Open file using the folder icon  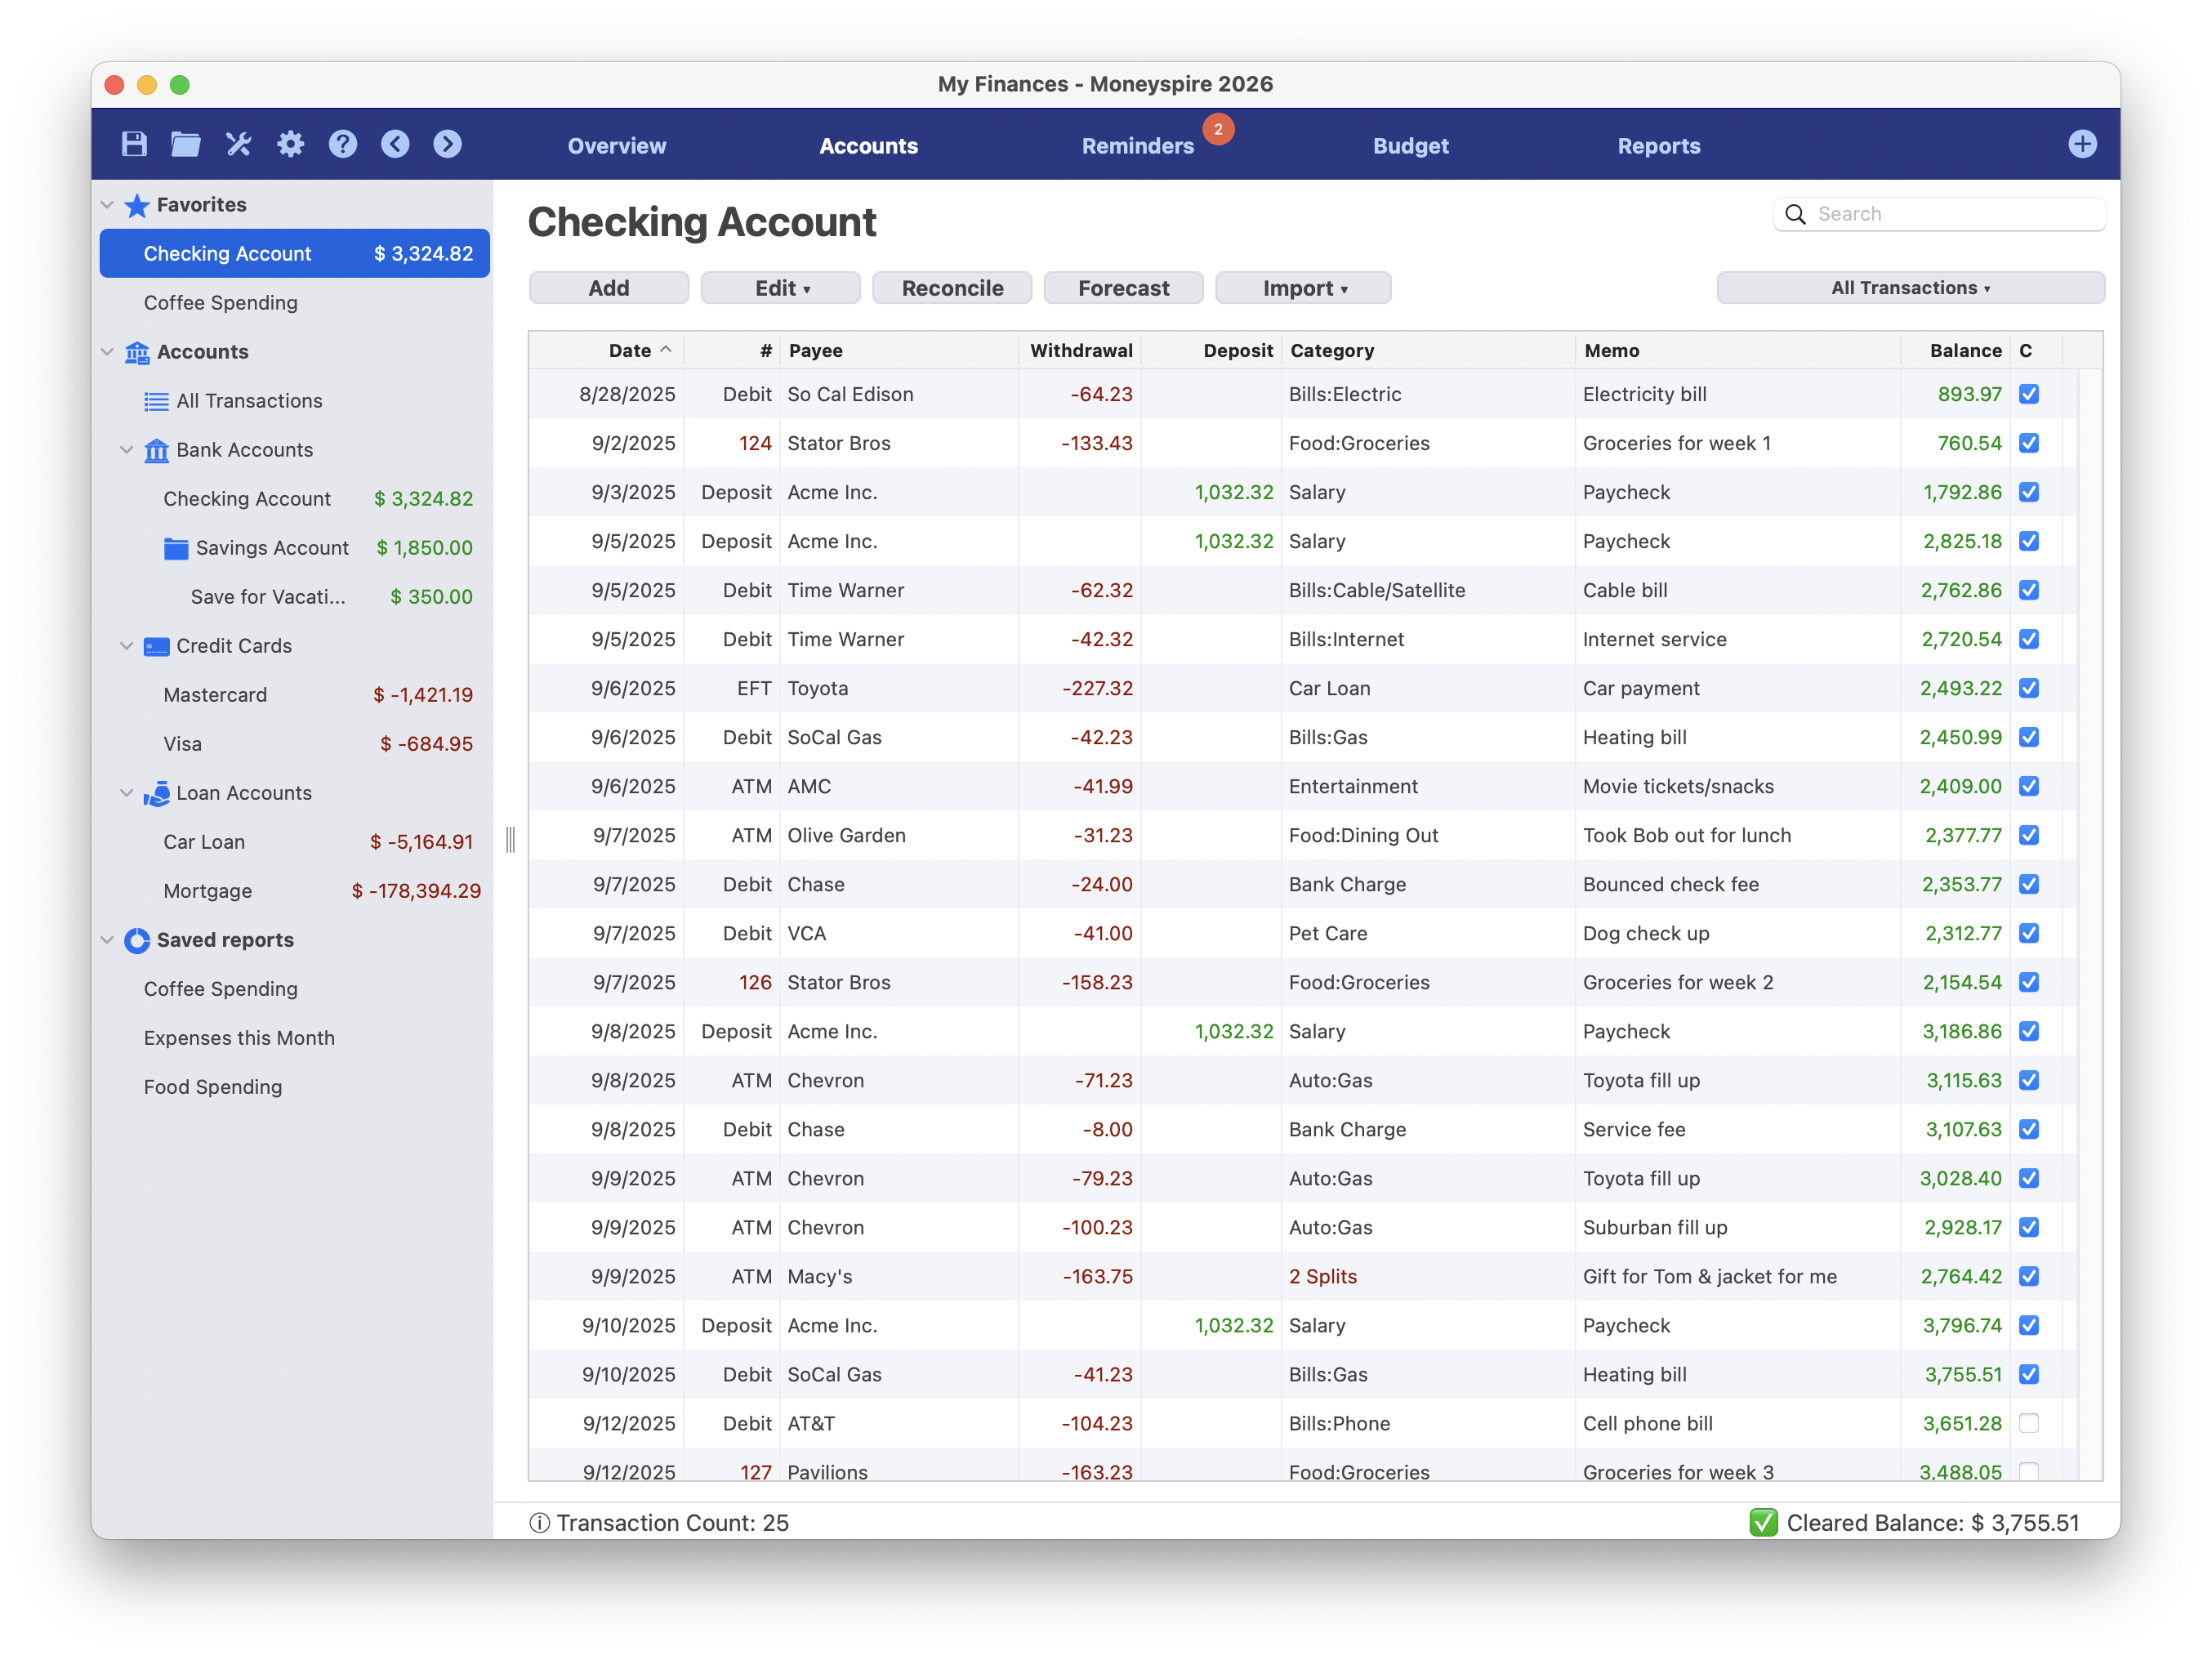point(185,144)
